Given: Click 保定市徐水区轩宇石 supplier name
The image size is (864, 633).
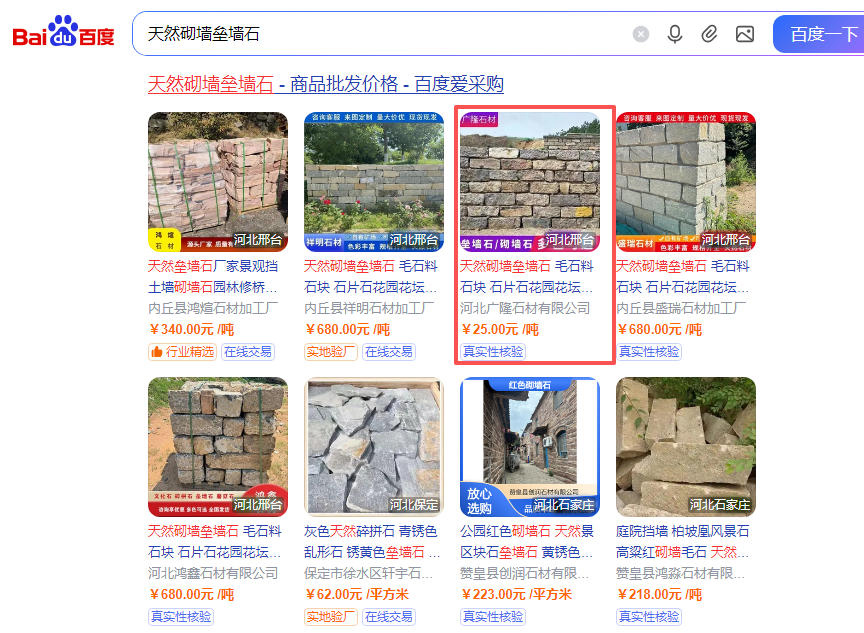Looking at the screenshot, I should 368,573.
